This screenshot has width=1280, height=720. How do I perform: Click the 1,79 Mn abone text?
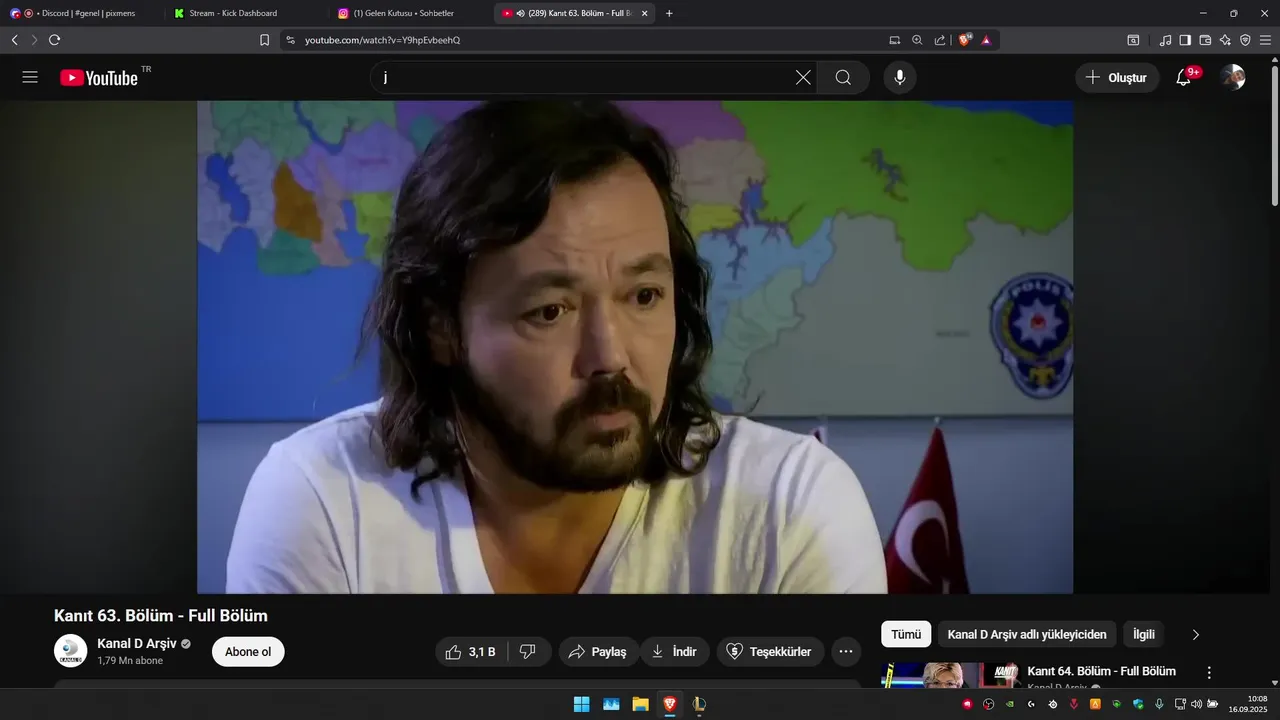point(130,661)
